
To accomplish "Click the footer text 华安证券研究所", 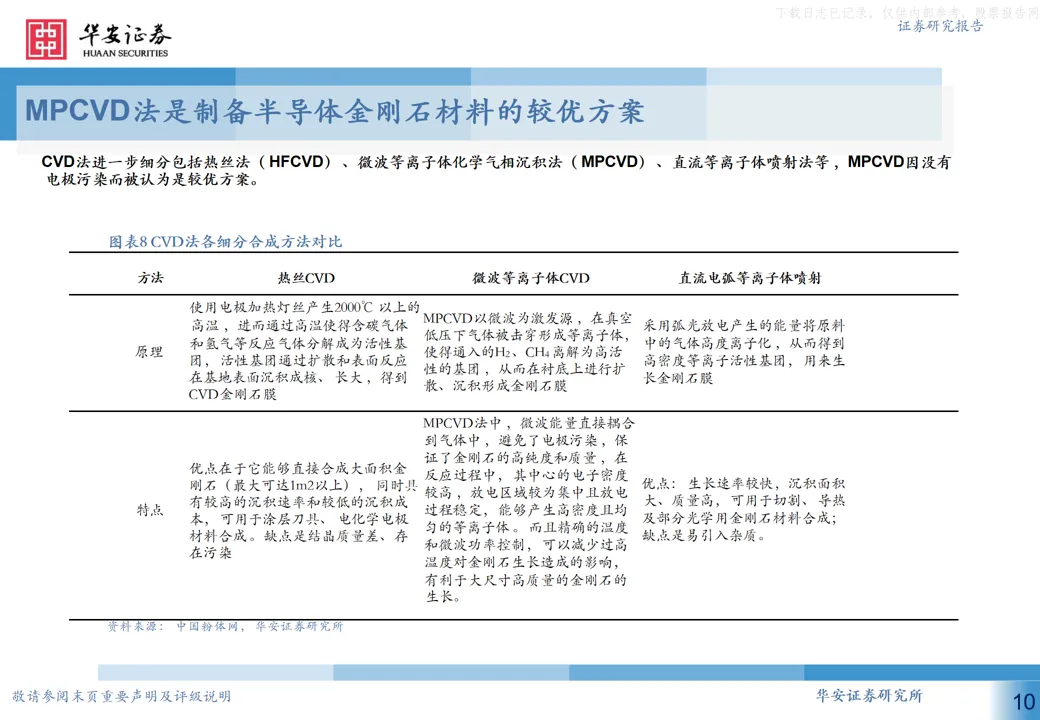I will pos(869,695).
